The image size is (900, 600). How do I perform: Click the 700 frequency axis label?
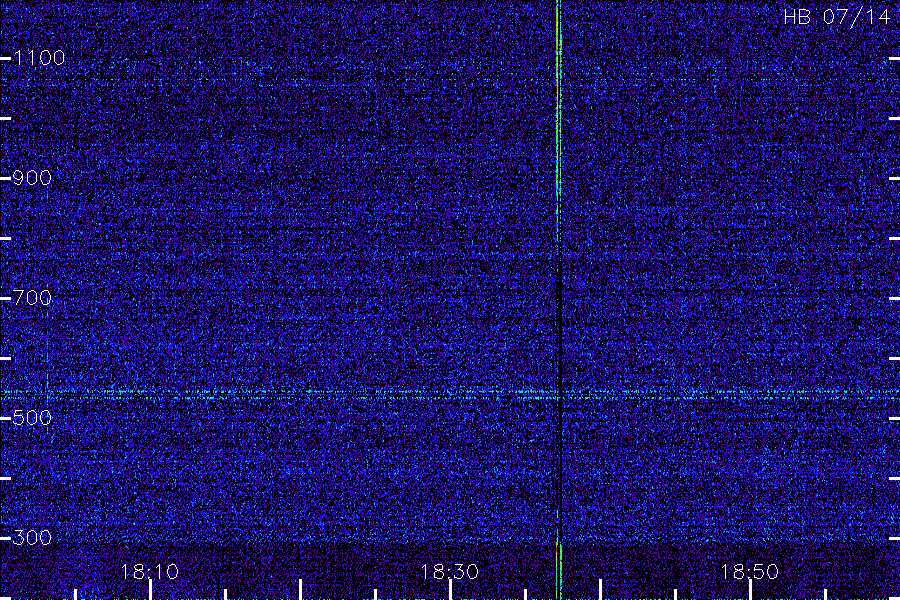32,297
